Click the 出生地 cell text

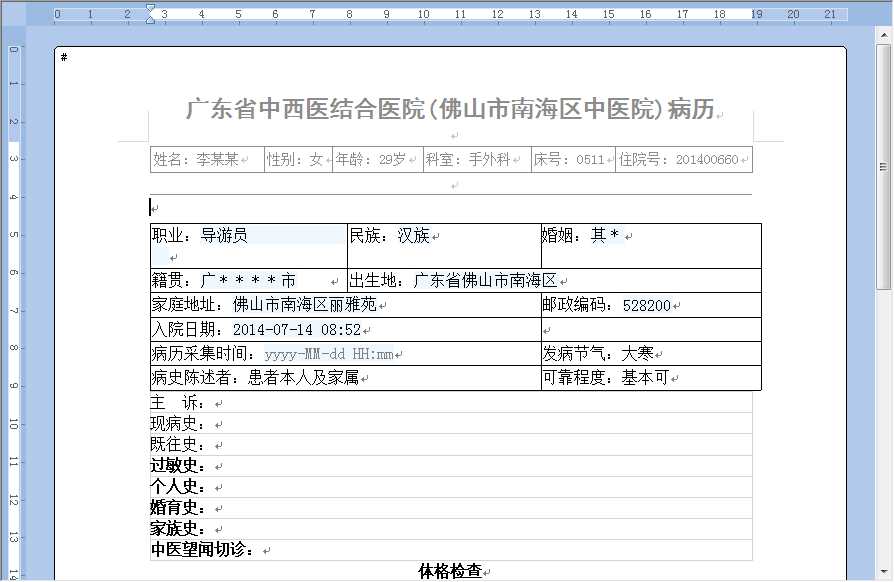pyautogui.click(x=453, y=280)
